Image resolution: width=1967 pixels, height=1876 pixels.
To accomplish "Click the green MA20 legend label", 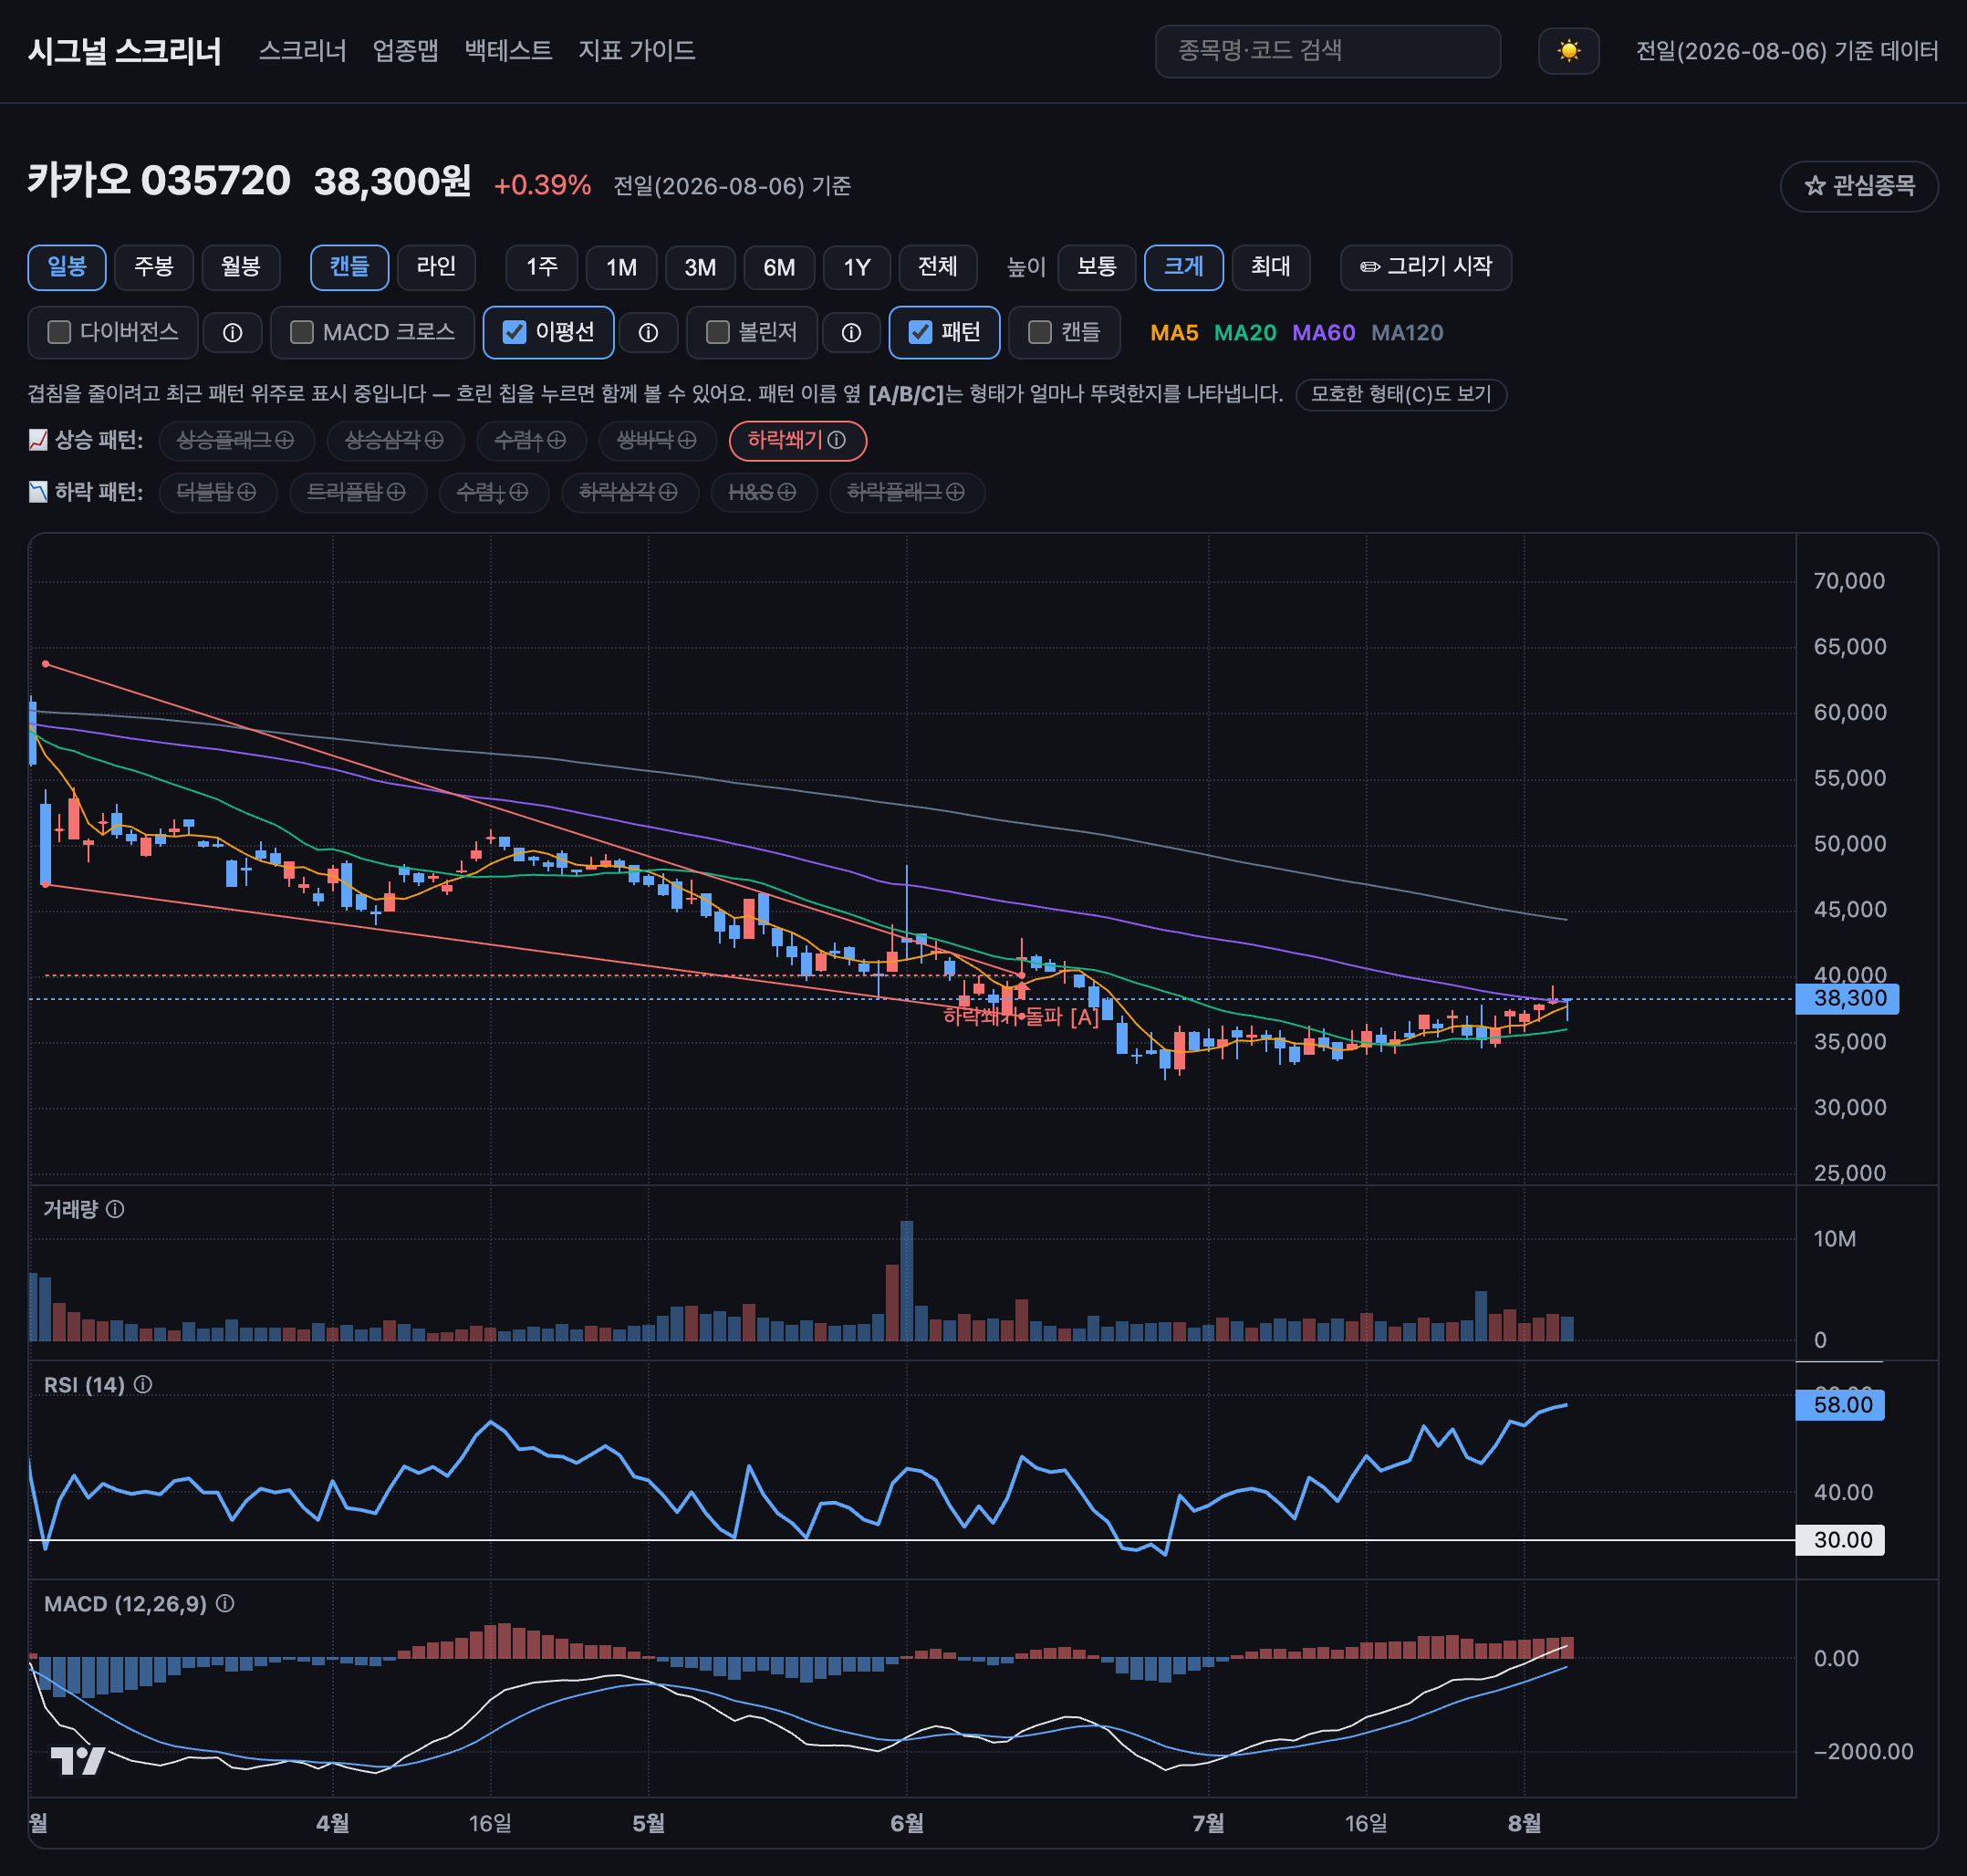I will tap(1245, 333).
